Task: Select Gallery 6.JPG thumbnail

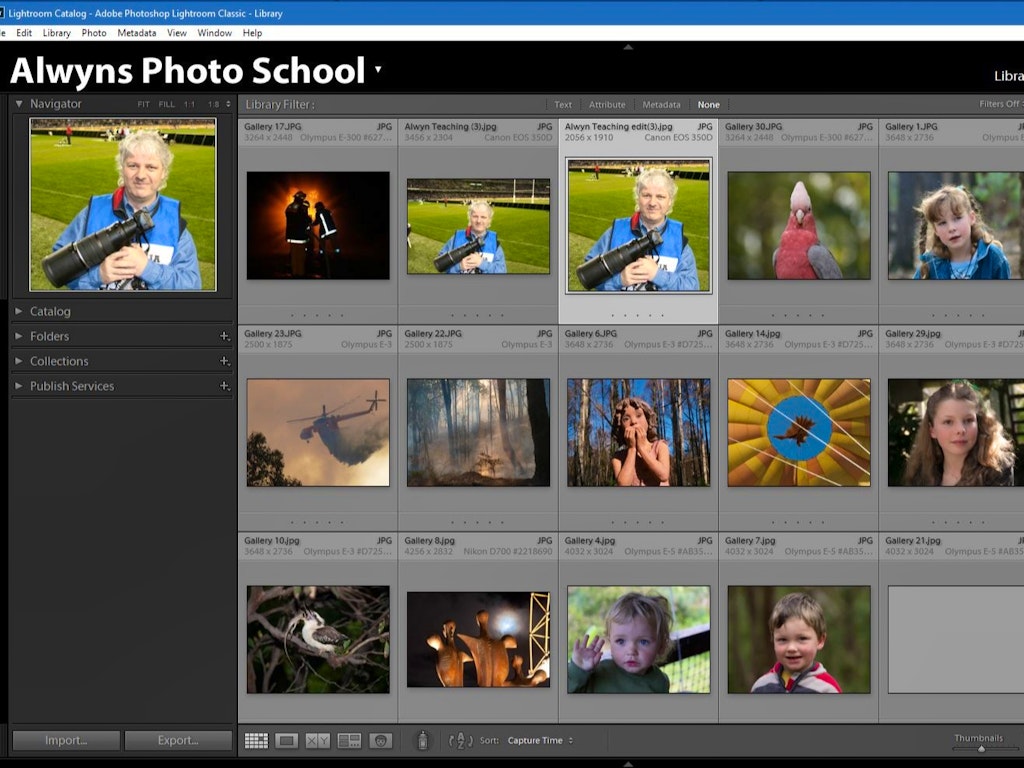Action: click(x=639, y=432)
